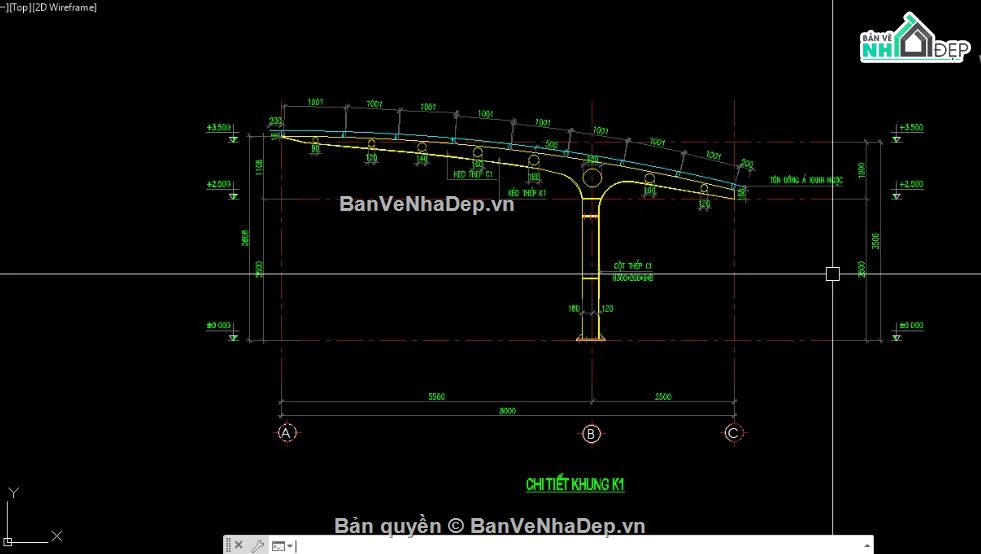Close the command line bar
The image size is (981, 554).
coord(238,545)
